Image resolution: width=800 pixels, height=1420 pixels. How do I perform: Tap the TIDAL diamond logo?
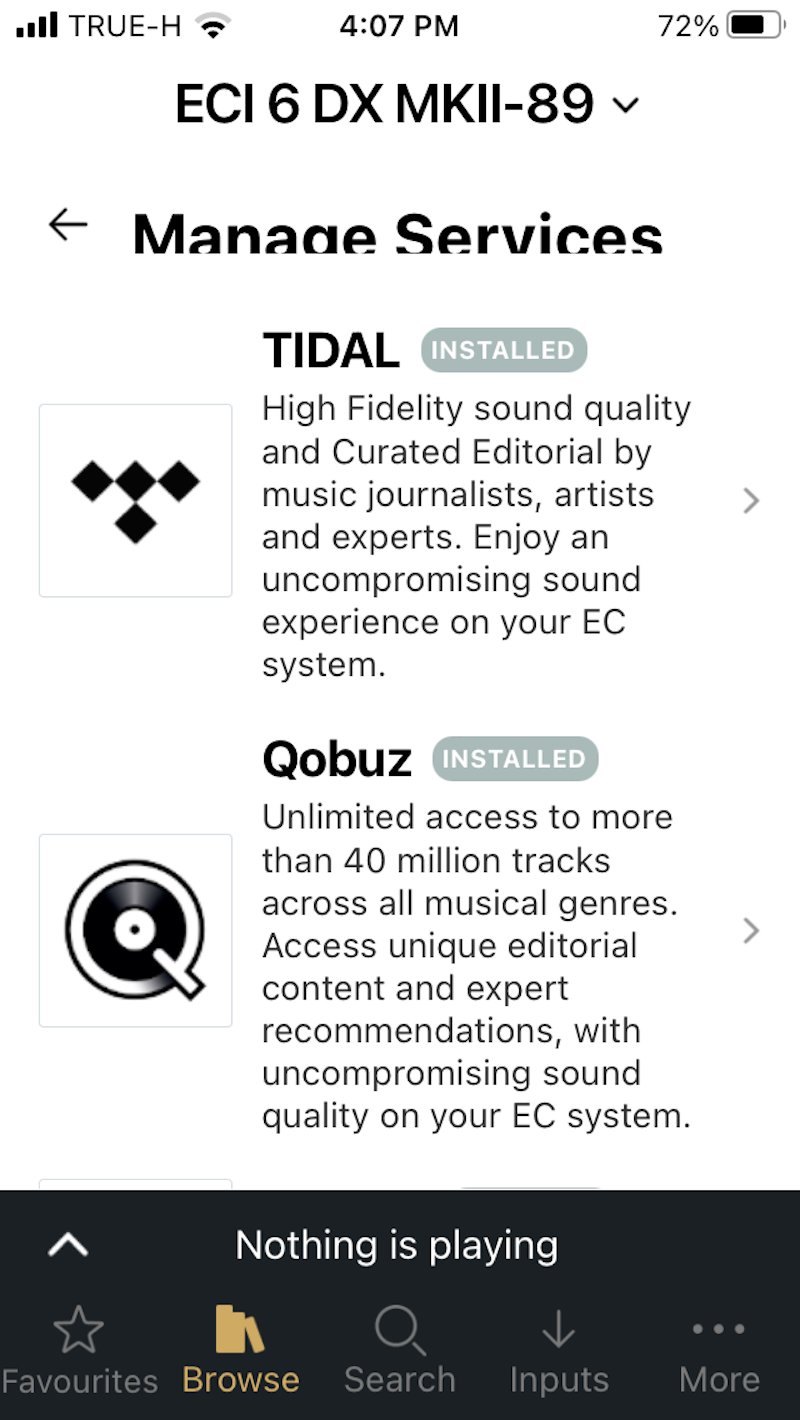click(136, 500)
